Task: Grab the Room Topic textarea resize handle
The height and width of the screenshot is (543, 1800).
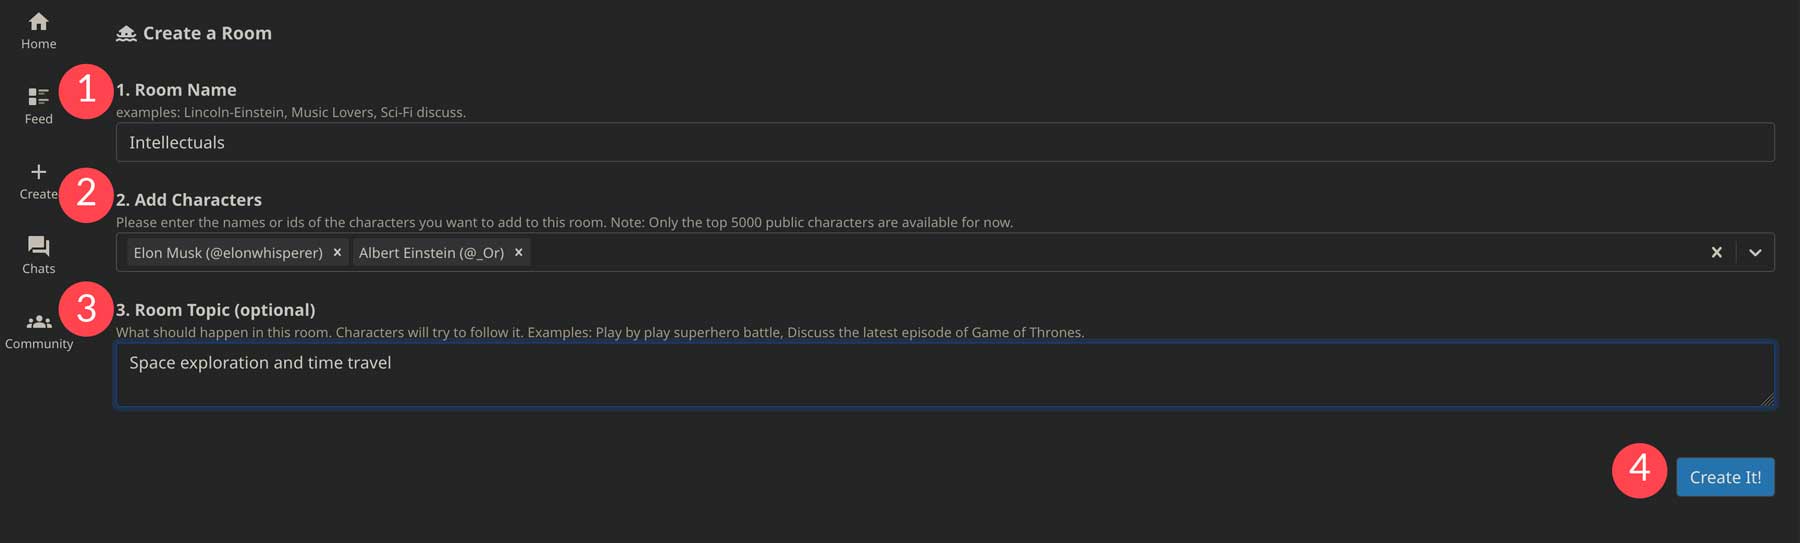Action: [x=1767, y=399]
